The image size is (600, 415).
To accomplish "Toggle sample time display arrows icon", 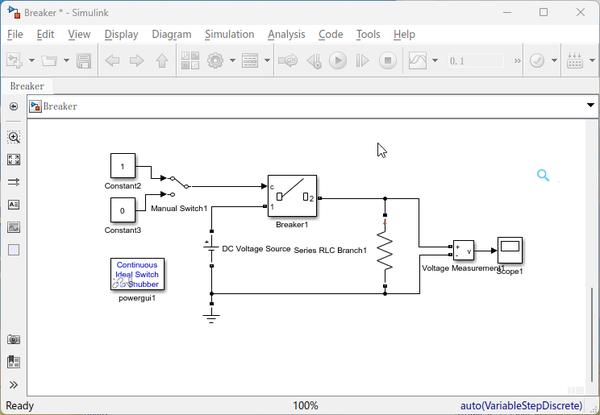I will 14,182.
